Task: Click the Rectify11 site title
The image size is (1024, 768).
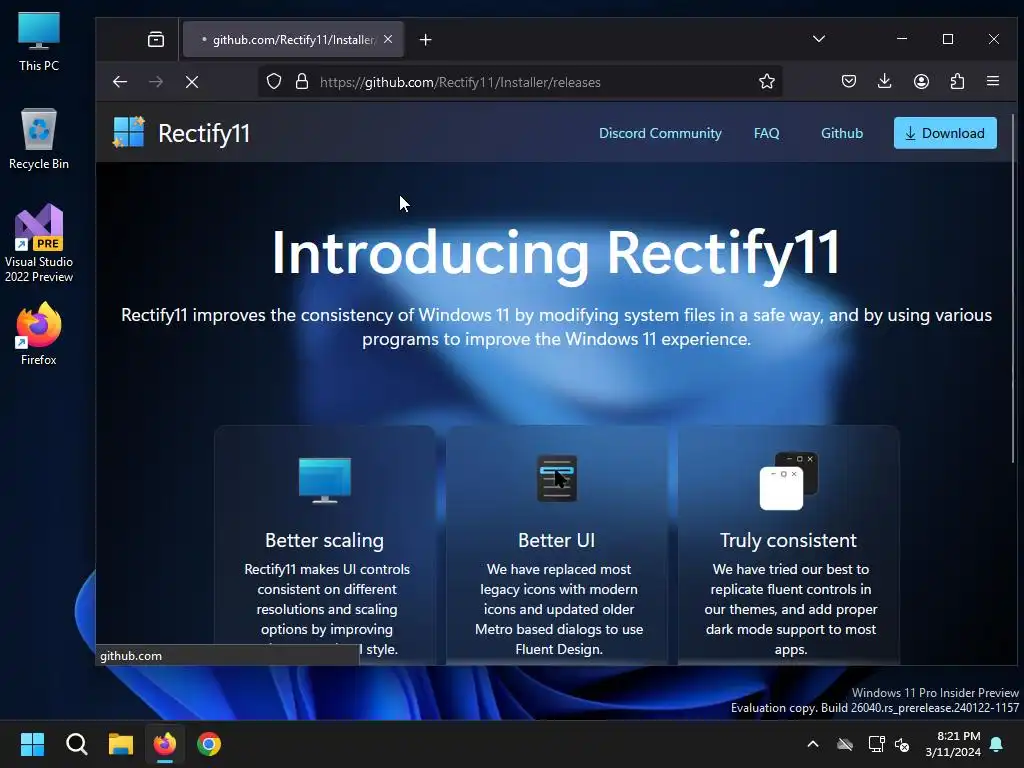Action: tap(204, 133)
